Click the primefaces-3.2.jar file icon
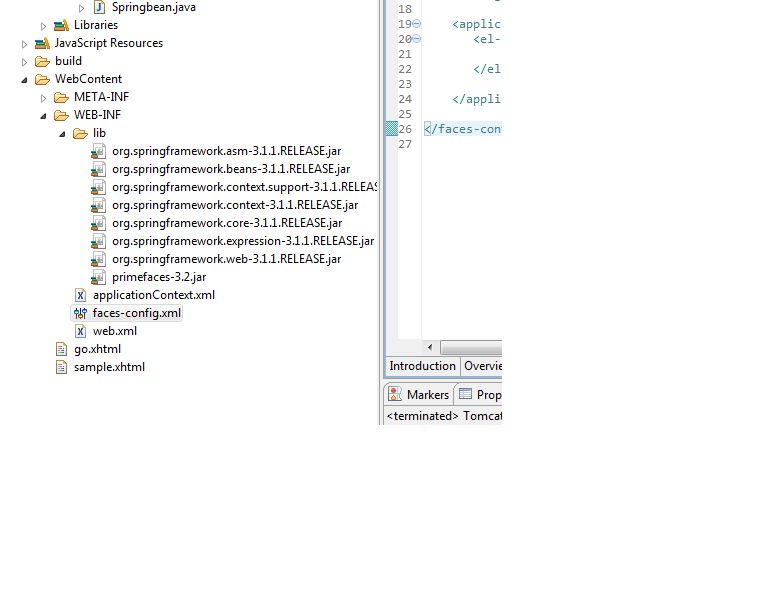This screenshot has width=768, height=614. pos(98,278)
